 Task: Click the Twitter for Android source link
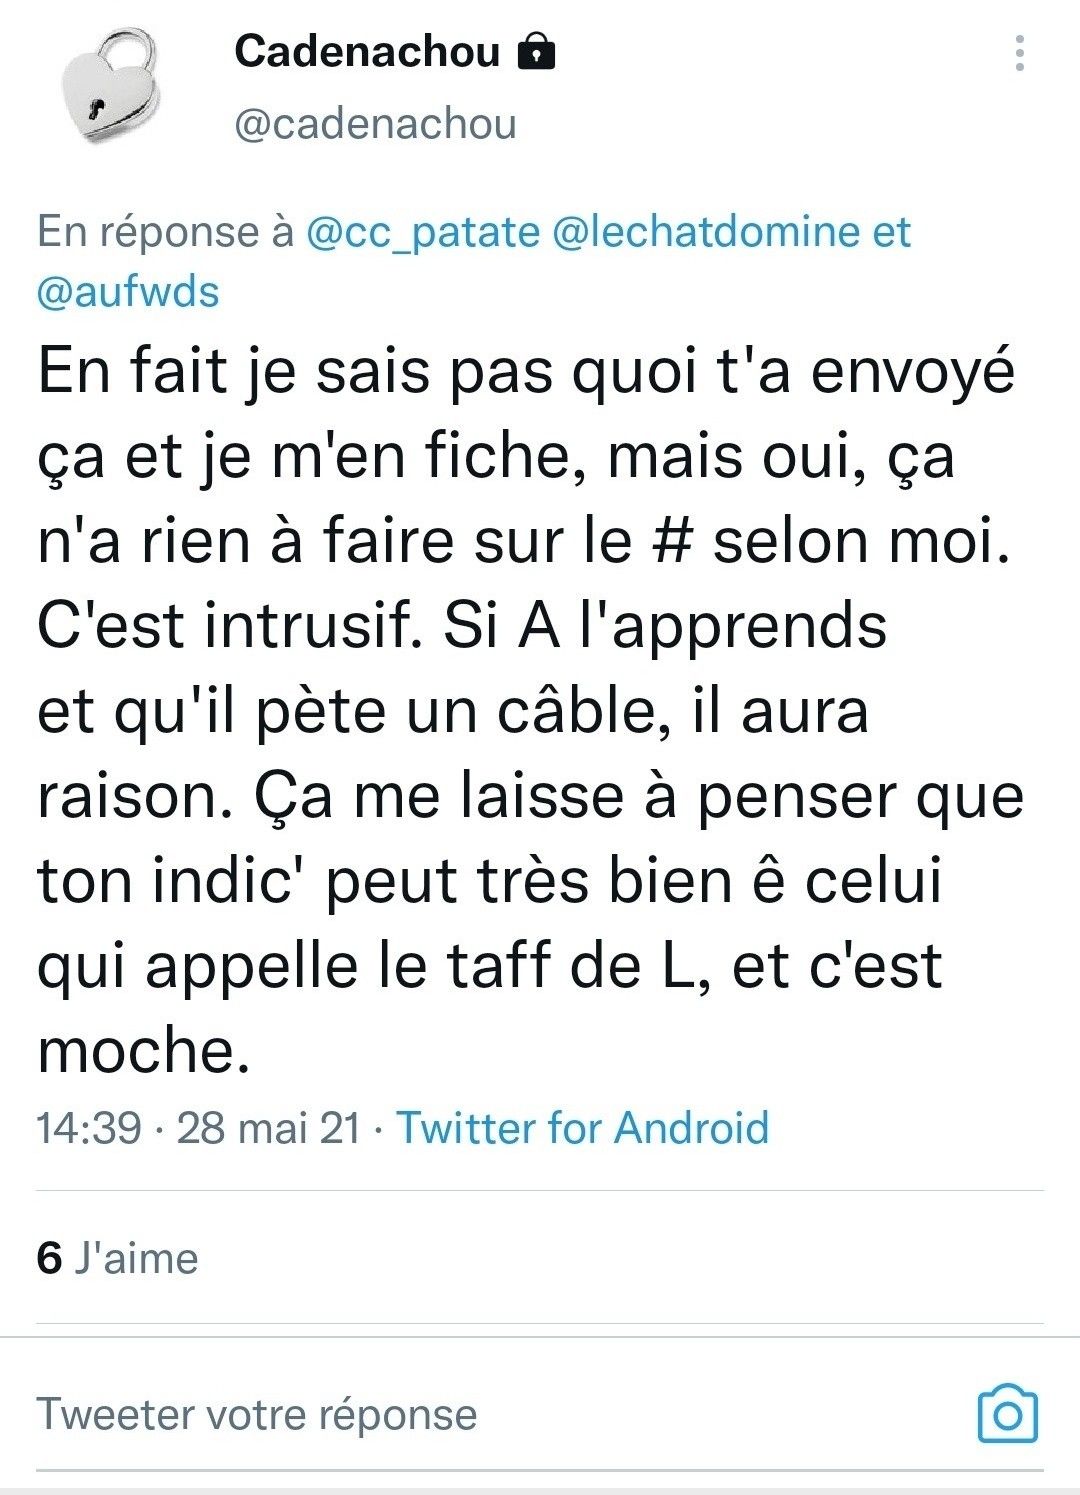pyautogui.click(x=583, y=1128)
